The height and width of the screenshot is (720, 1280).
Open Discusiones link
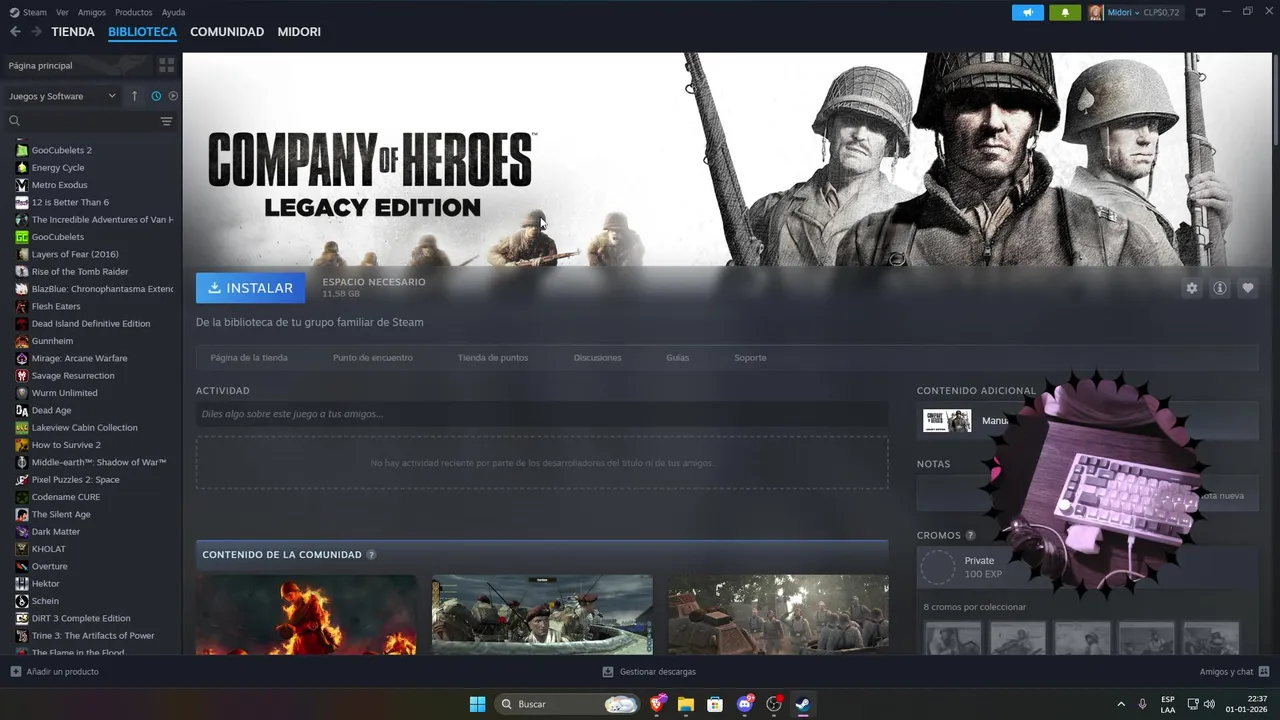598,358
